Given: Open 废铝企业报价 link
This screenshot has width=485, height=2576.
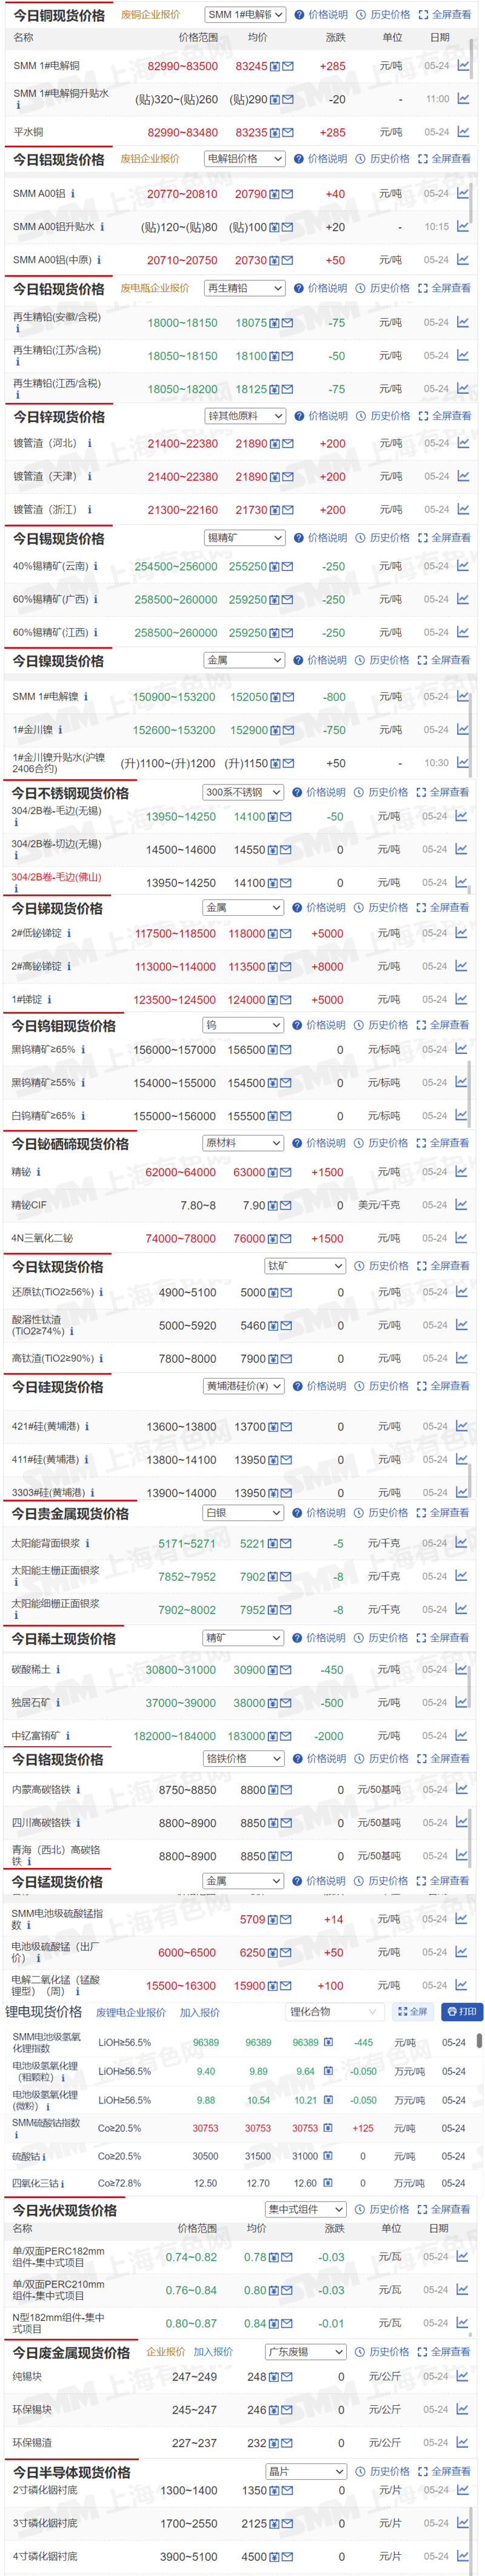Looking at the screenshot, I should (150, 159).
